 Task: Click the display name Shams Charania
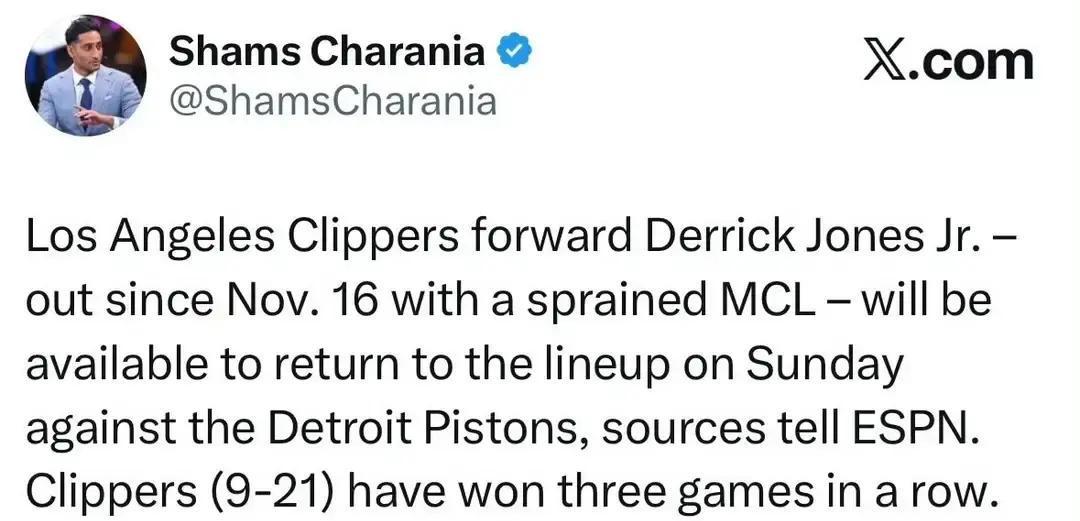[x=327, y=53]
